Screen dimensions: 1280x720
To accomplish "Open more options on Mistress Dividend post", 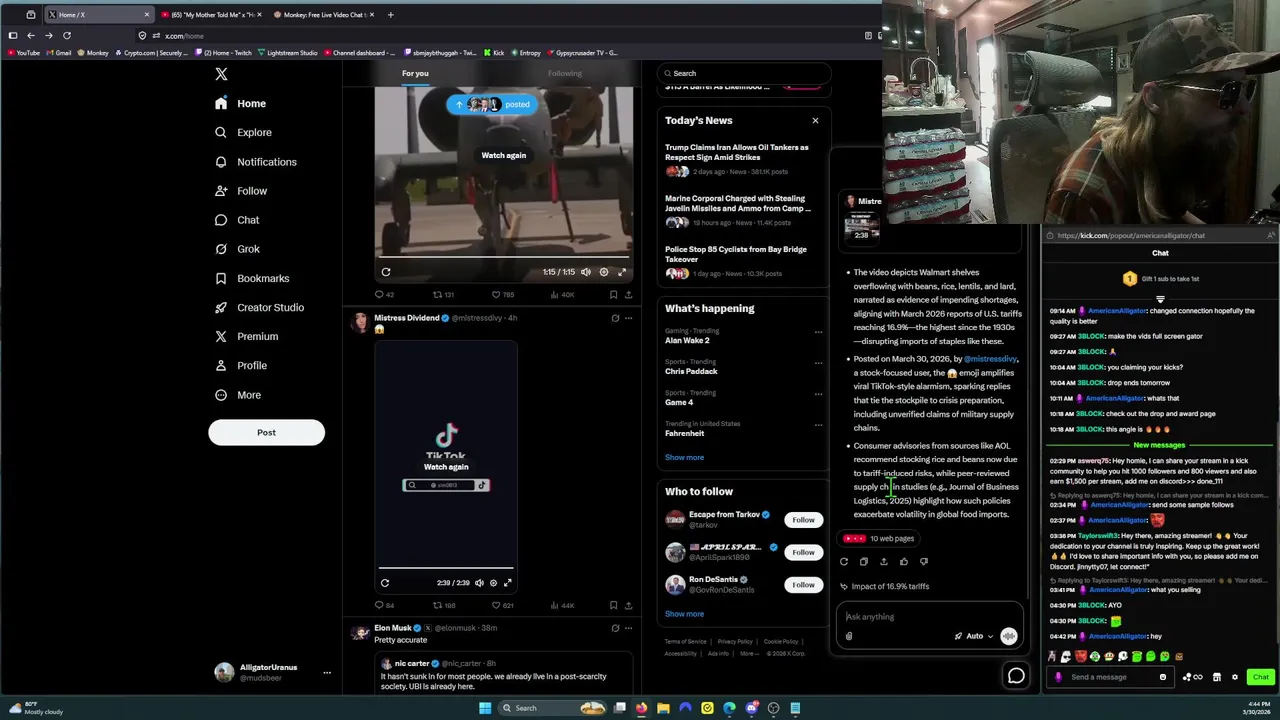I will point(628,318).
